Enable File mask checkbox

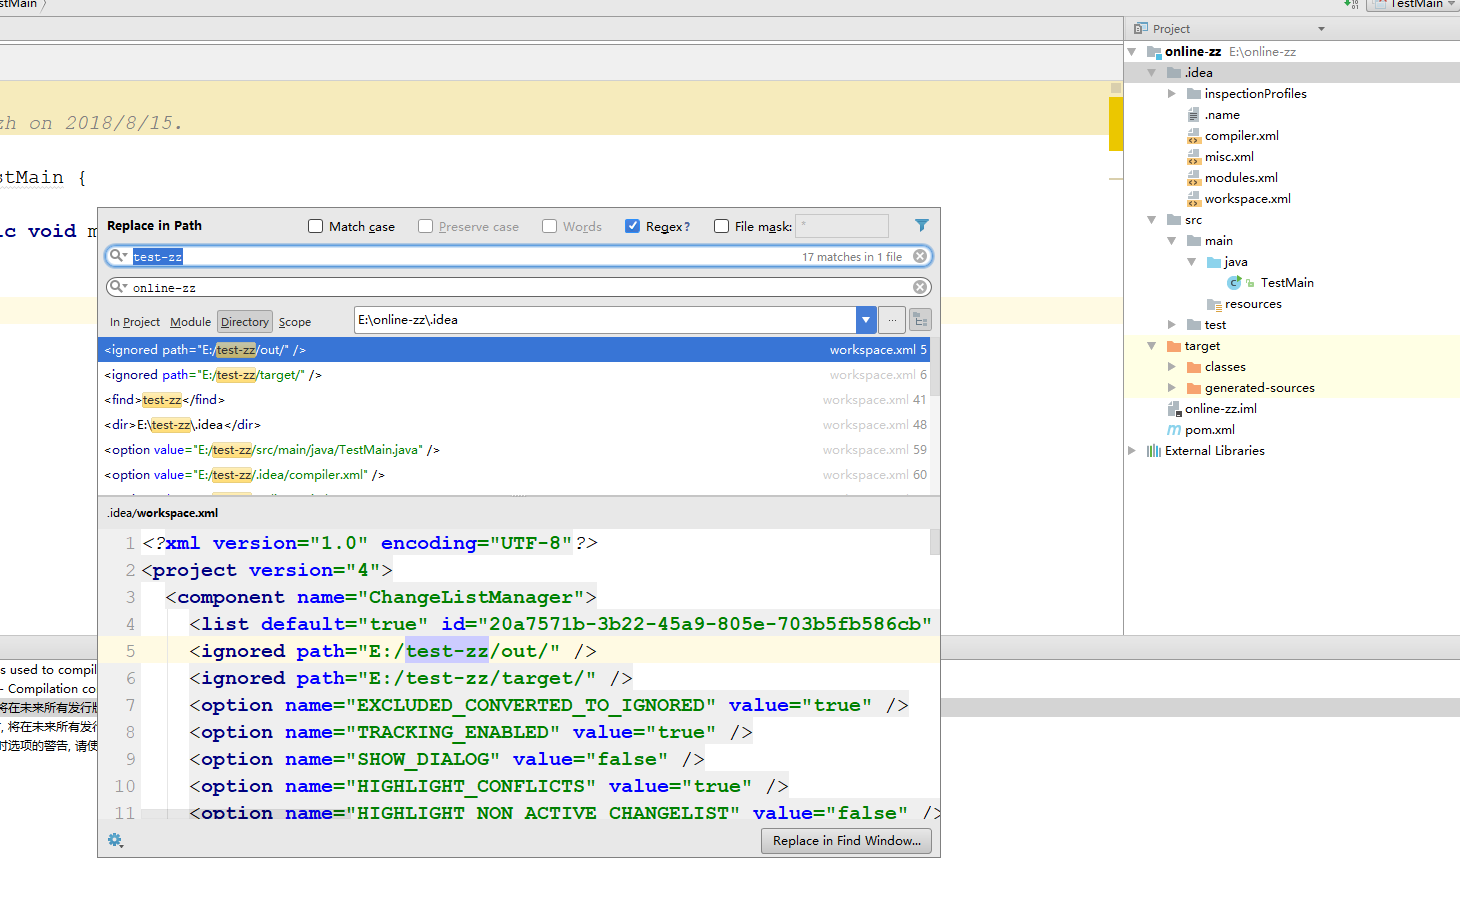click(722, 226)
